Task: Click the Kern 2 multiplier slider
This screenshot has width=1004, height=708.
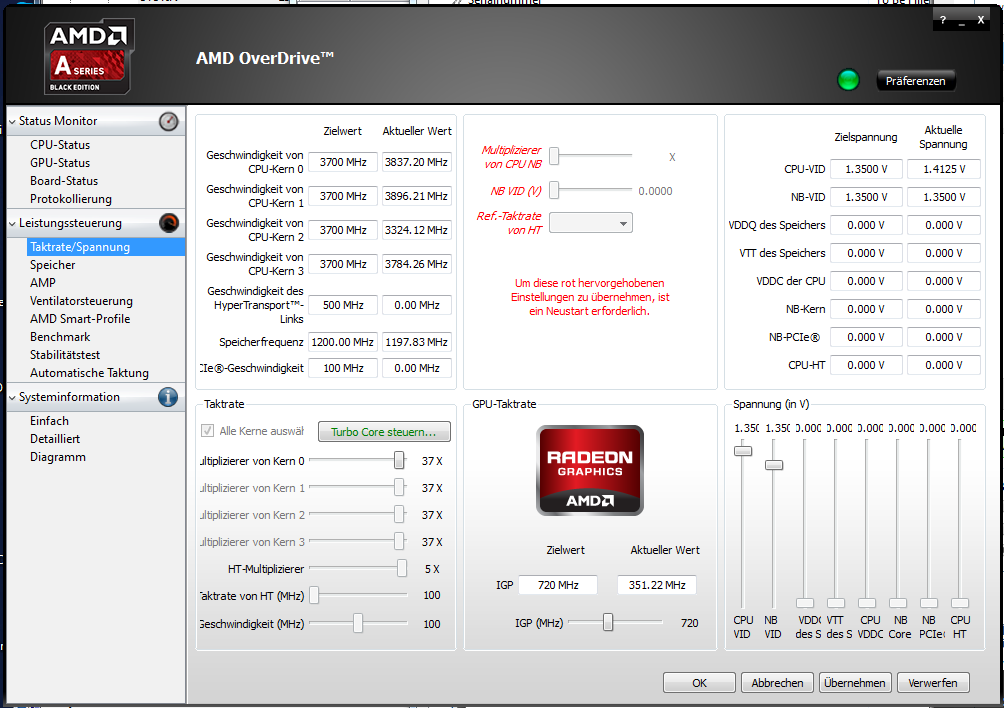Action: [399, 514]
